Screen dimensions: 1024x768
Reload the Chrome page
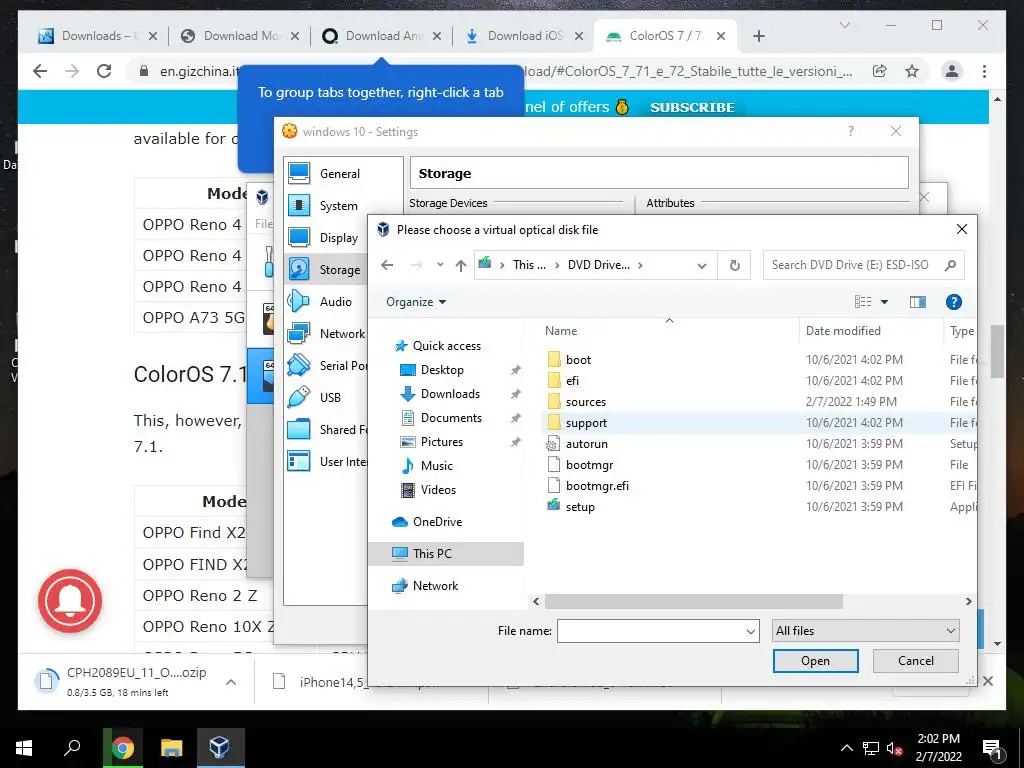104,71
